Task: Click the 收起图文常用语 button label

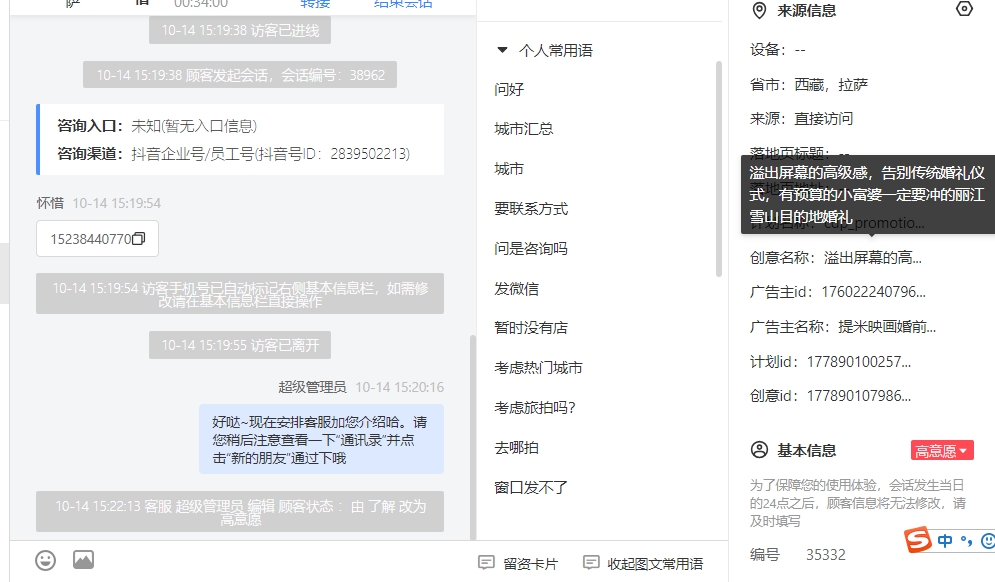Action: pyautogui.click(x=655, y=564)
